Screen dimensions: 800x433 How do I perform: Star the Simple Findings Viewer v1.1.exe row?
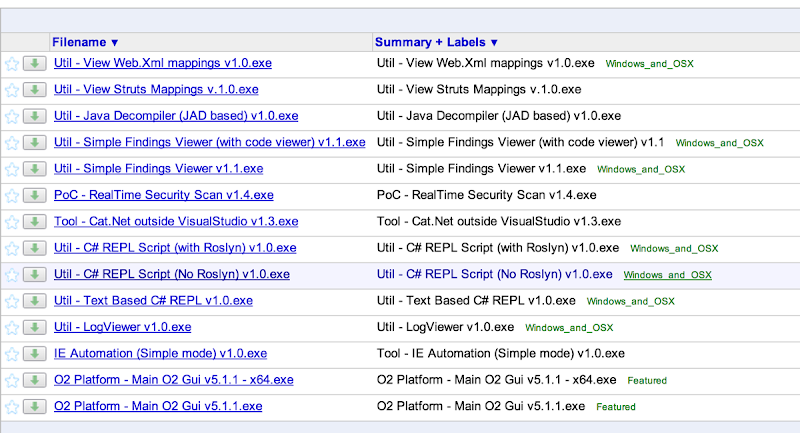(12, 169)
